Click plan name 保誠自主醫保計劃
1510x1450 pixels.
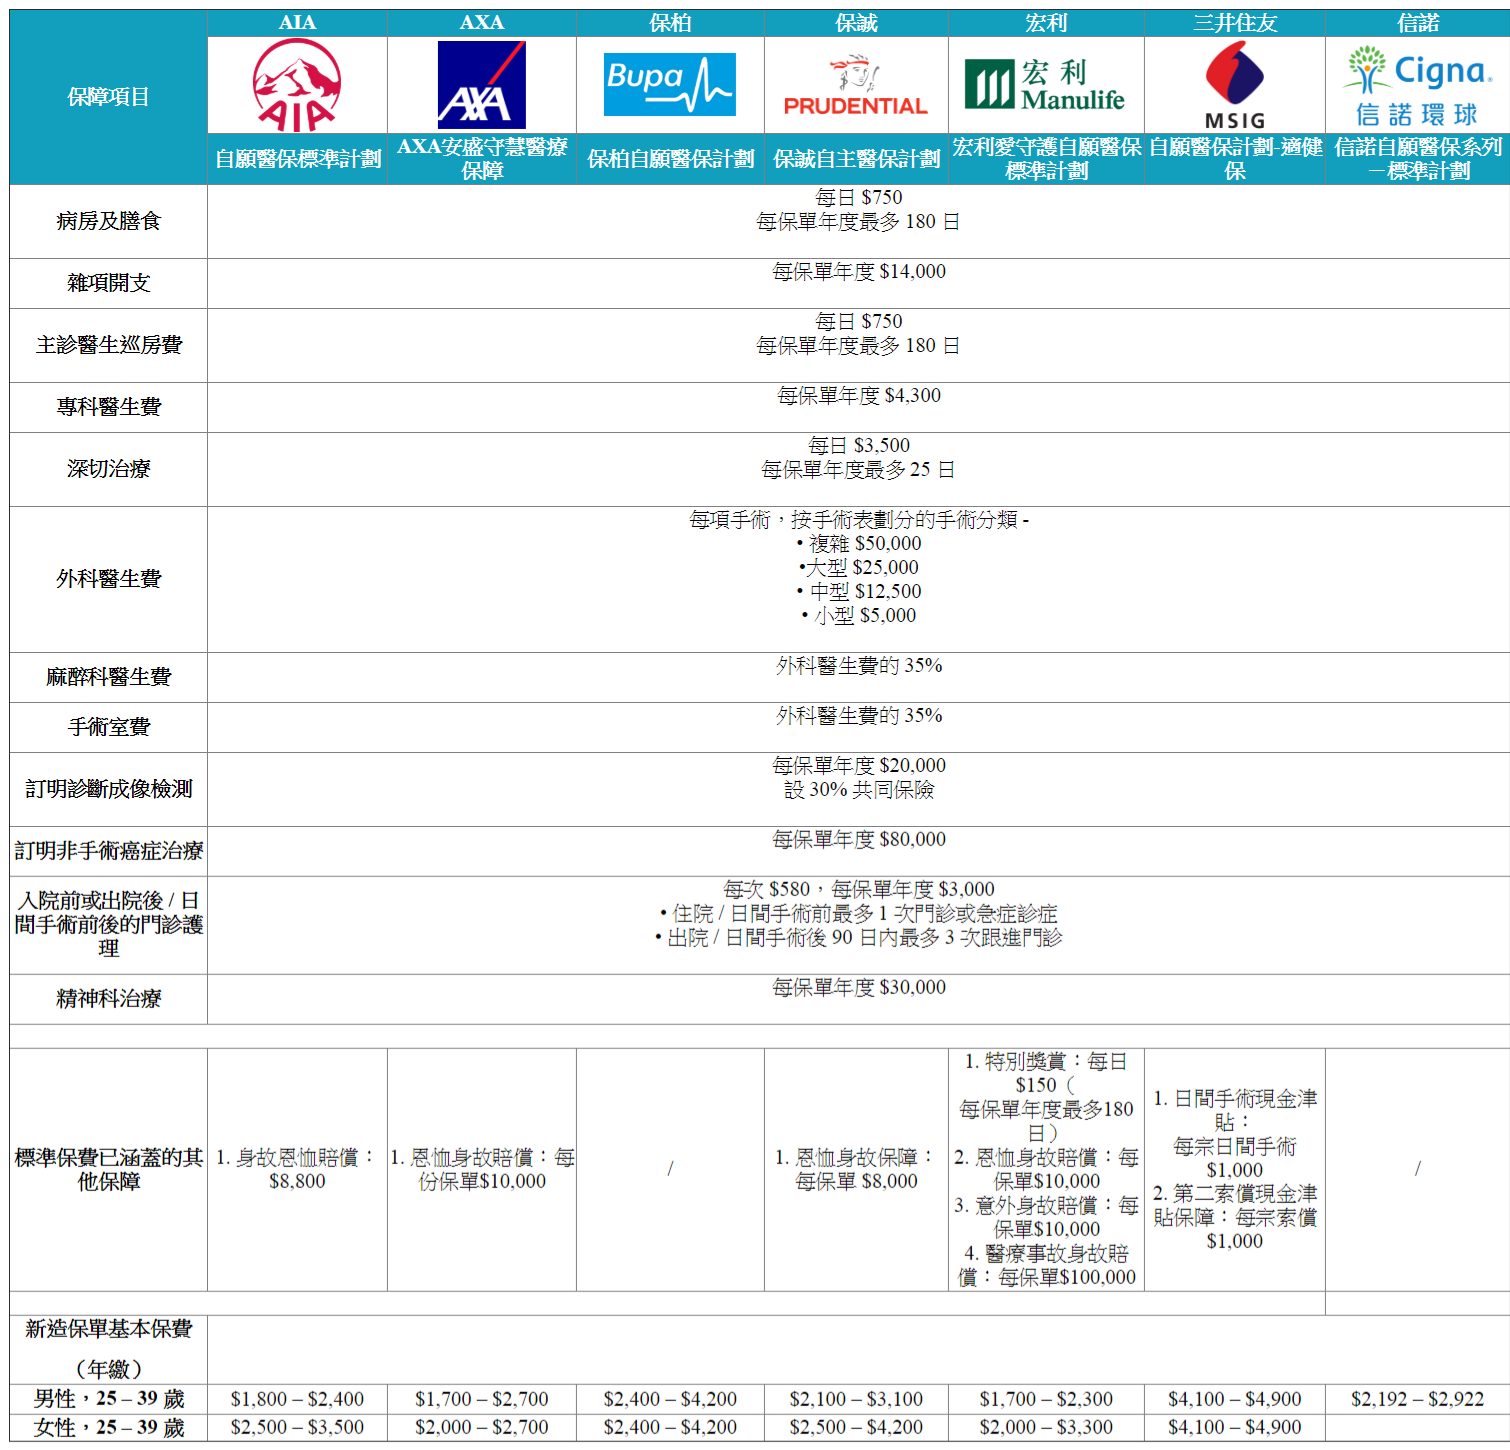coord(856,159)
